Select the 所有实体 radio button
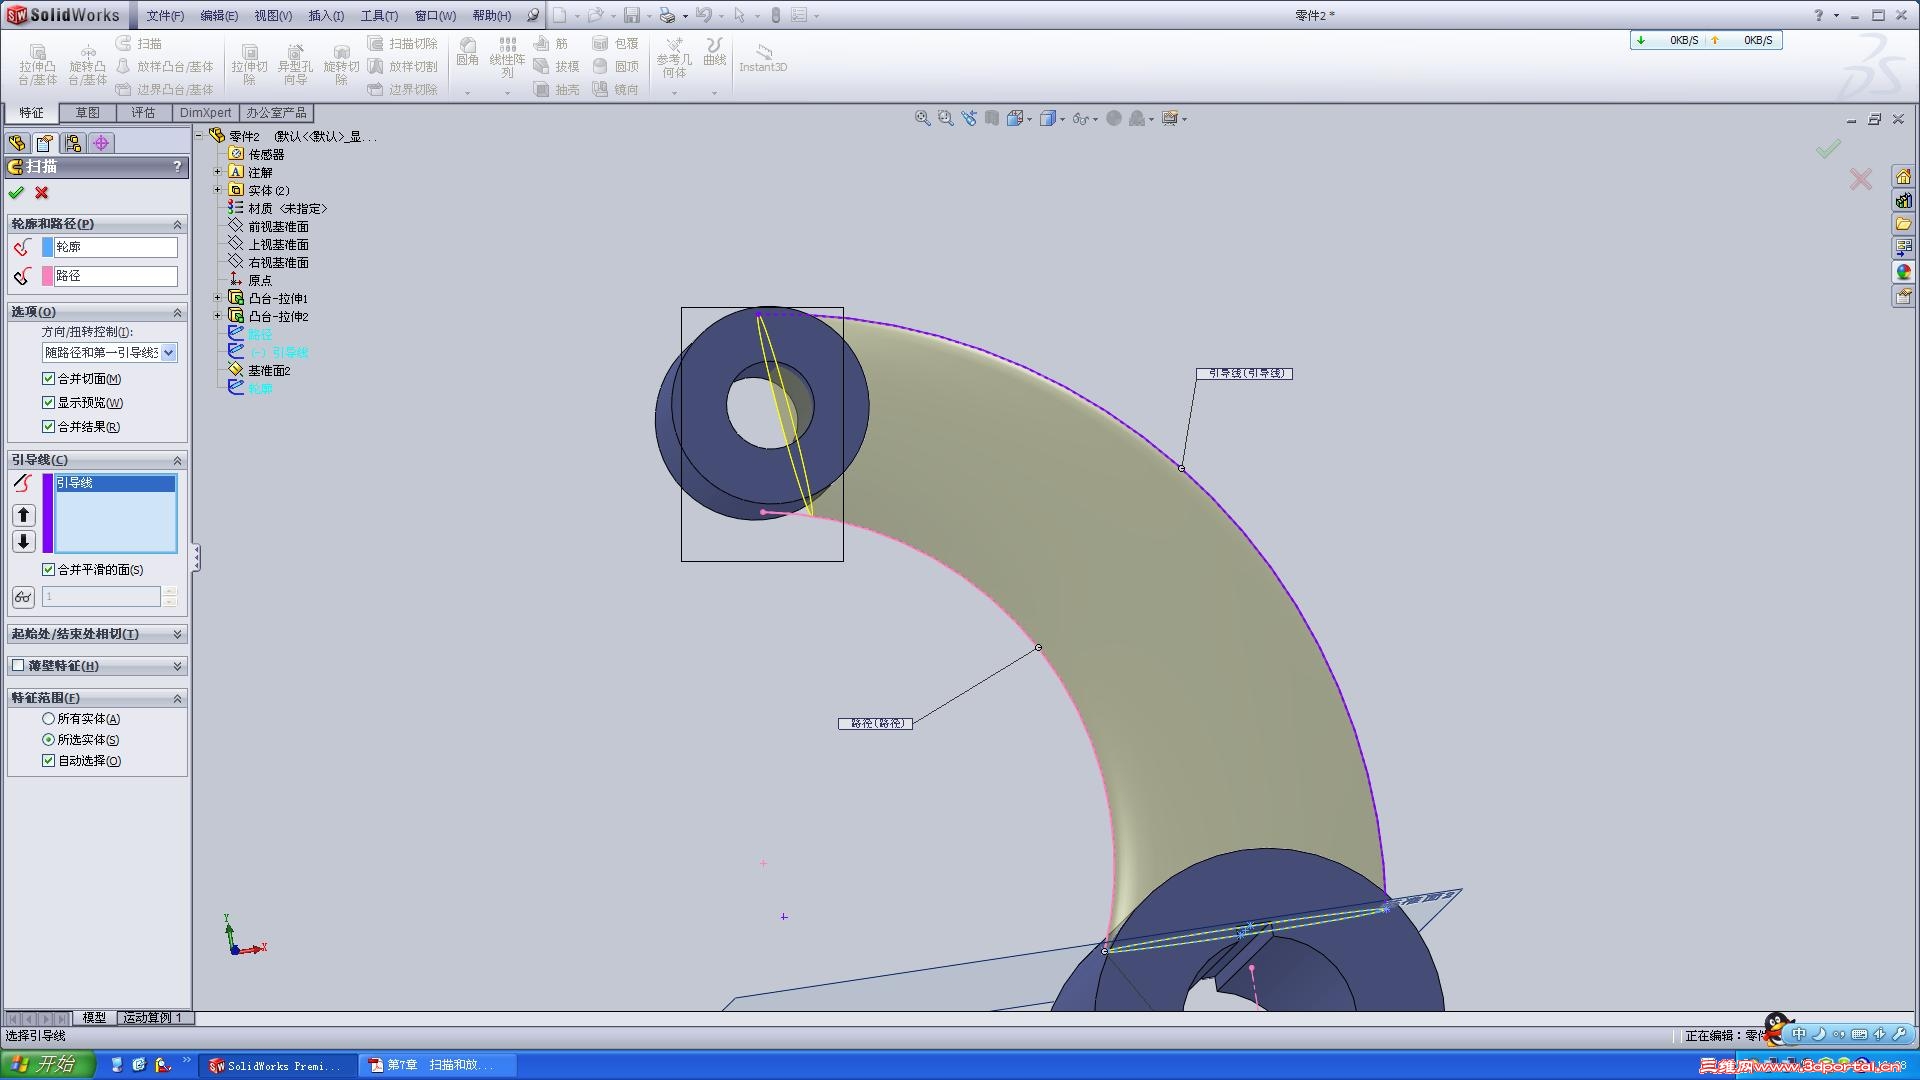 coord(48,719)
